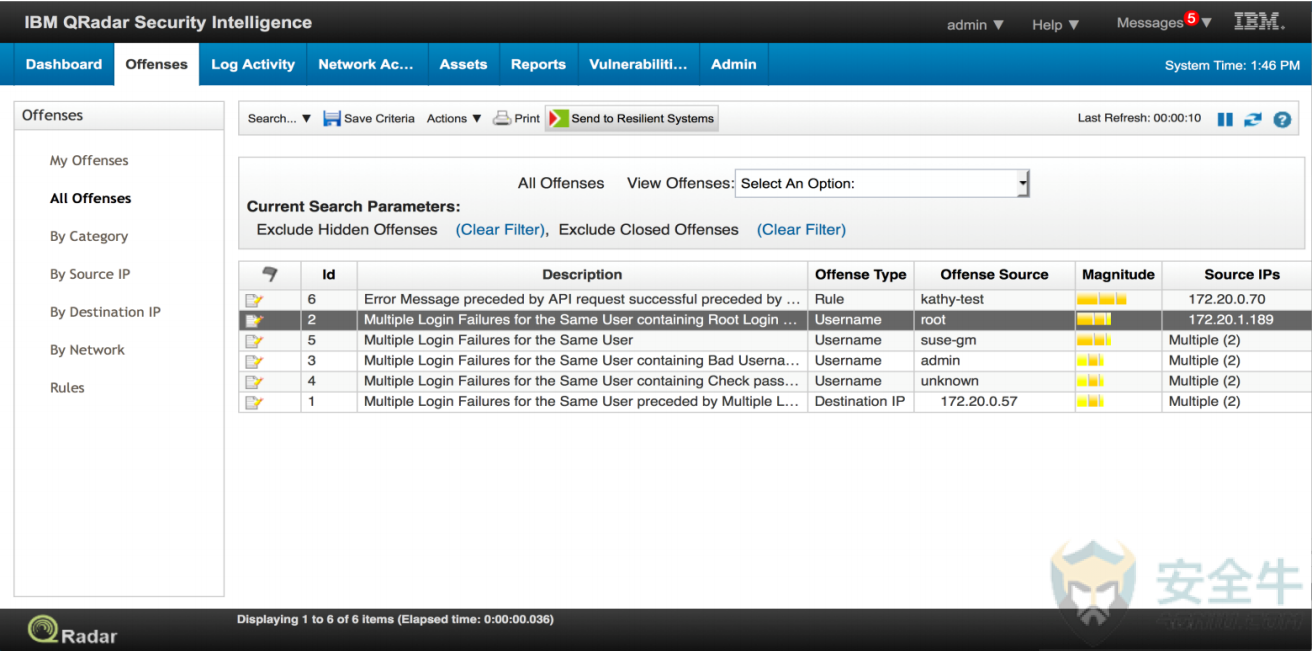Image resolution: width=1314 pixels, height=651 pixels.
Task: Open the Messages dropdown
Action: point(1163,23)
